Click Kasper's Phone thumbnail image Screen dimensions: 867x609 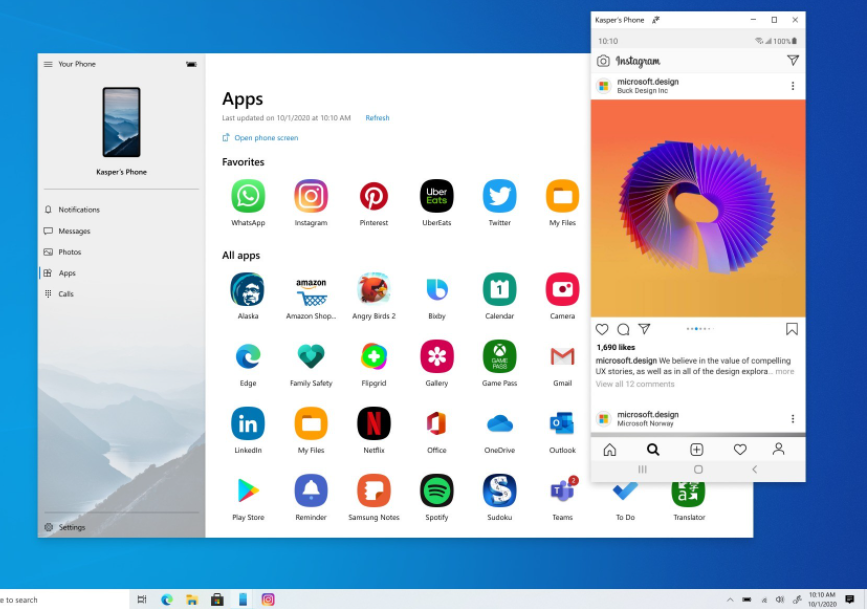tap(121, 122)
